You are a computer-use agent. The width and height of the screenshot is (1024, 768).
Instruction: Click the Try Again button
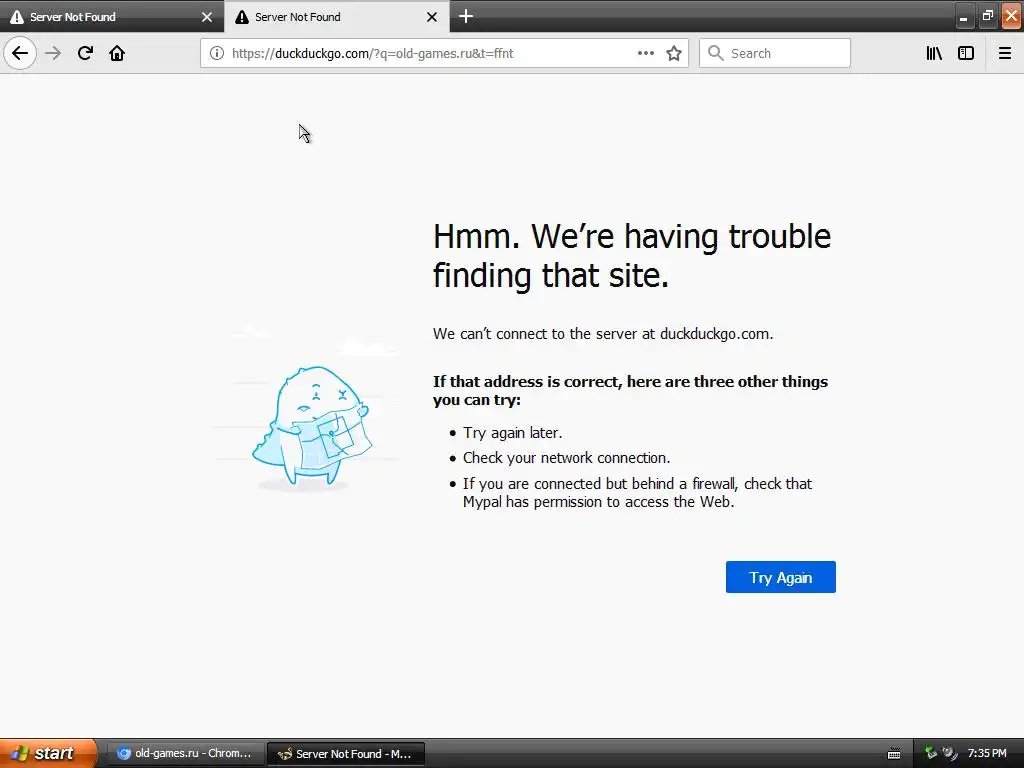[x=780, y=577]
